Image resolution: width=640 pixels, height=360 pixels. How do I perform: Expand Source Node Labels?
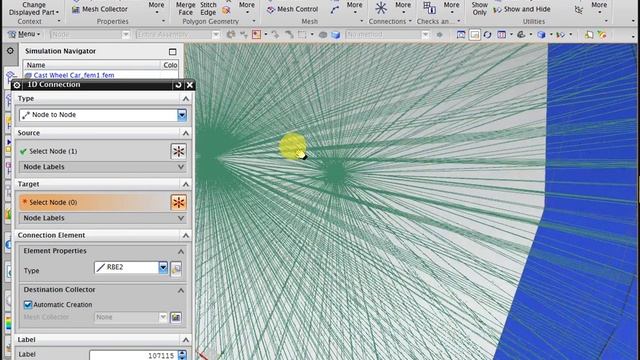coord(181,167)
